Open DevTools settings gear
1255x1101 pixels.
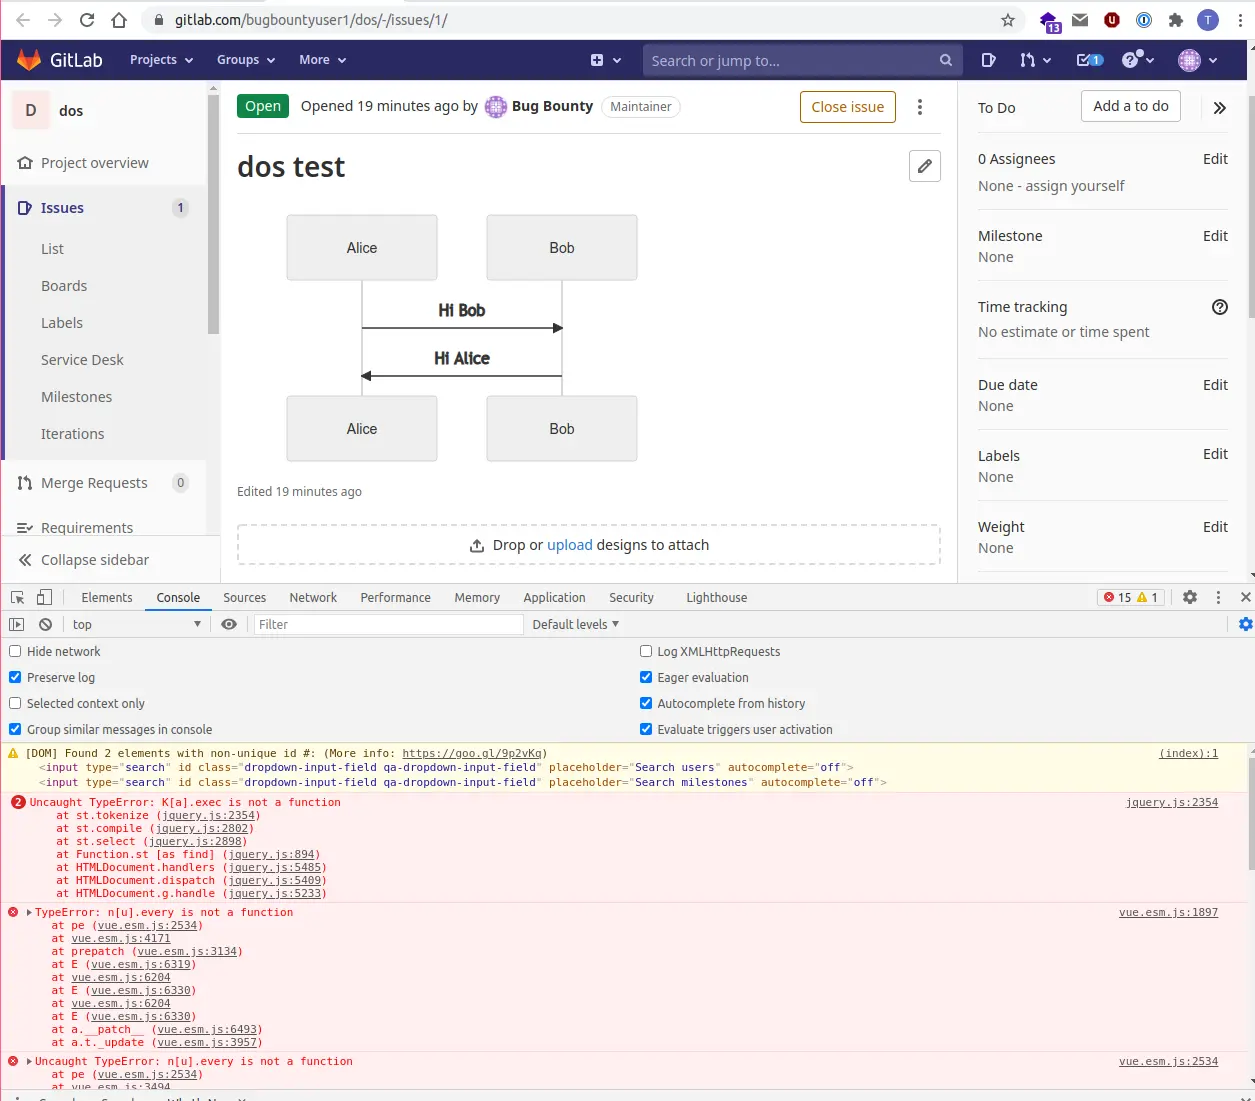click(x=1189, y=597)
